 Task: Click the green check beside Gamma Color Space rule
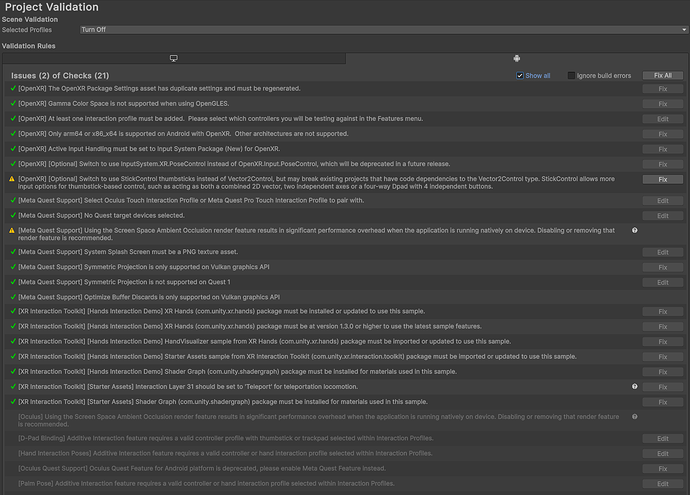(12, 103)
